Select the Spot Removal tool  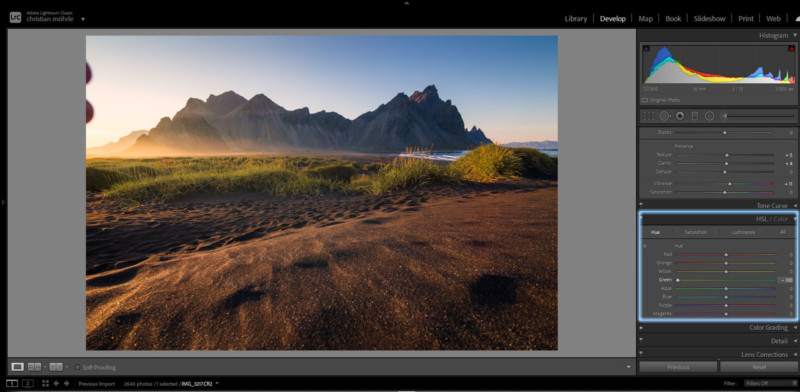point(664,116)
